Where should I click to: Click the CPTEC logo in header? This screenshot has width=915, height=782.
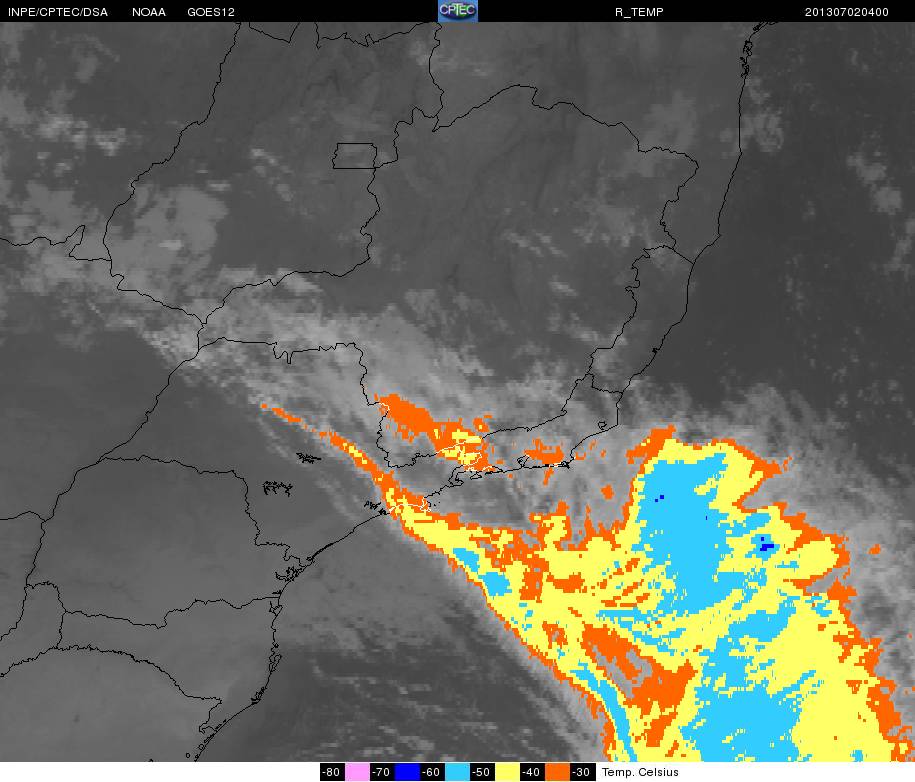458,11
